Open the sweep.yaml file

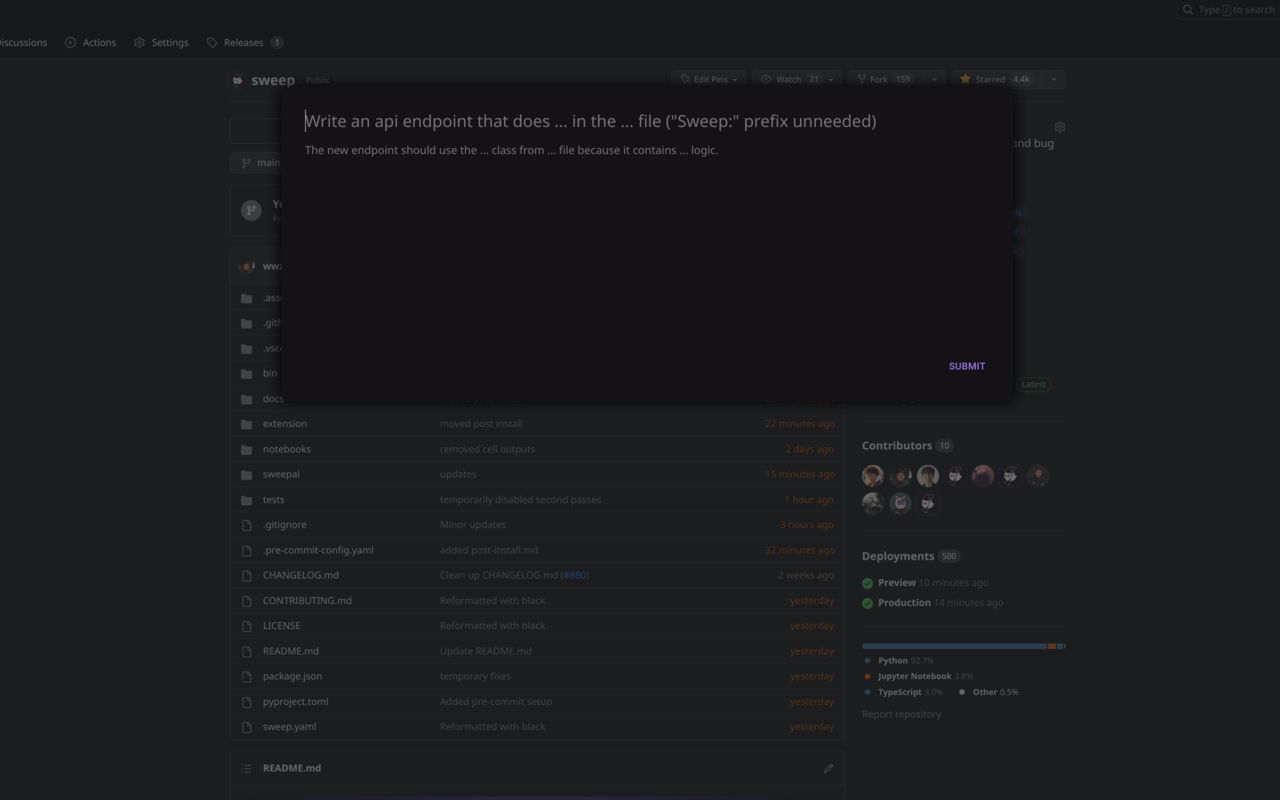[290, 727]
